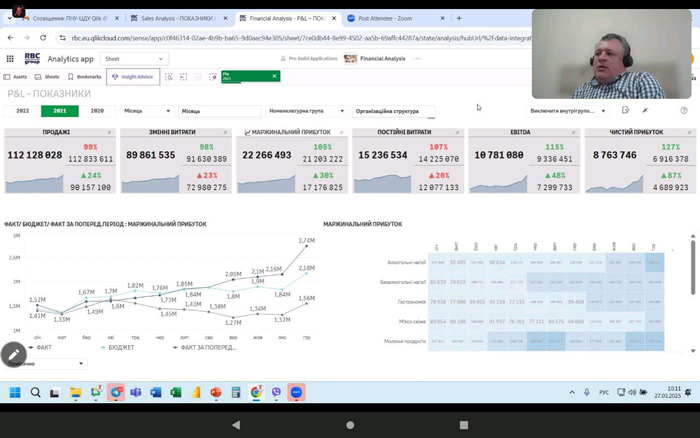Screen dimensions: 700x438
Task: Click the pencil edit floating icon
Action: [x=14, y=354]
